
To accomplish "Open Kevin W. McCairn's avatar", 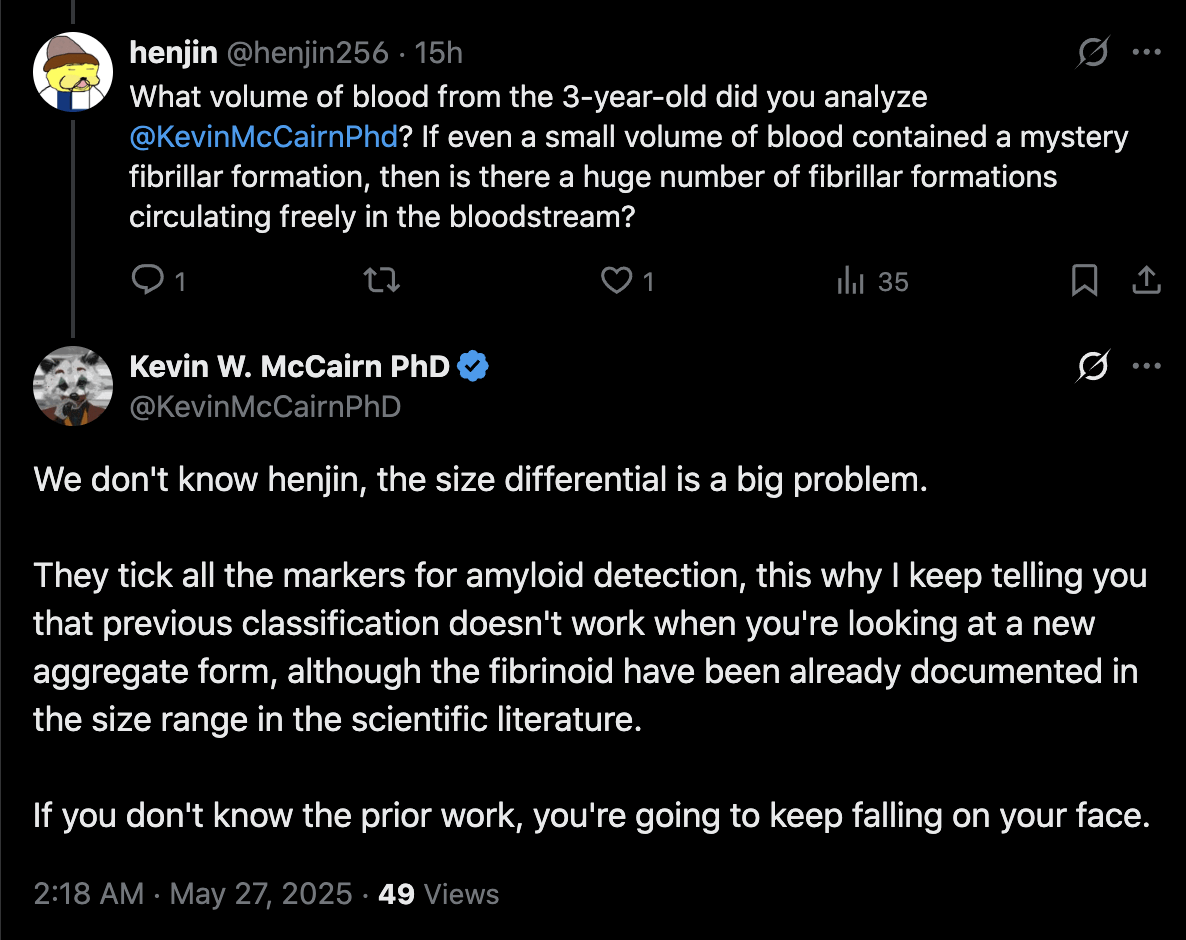I will click(72, 387).
